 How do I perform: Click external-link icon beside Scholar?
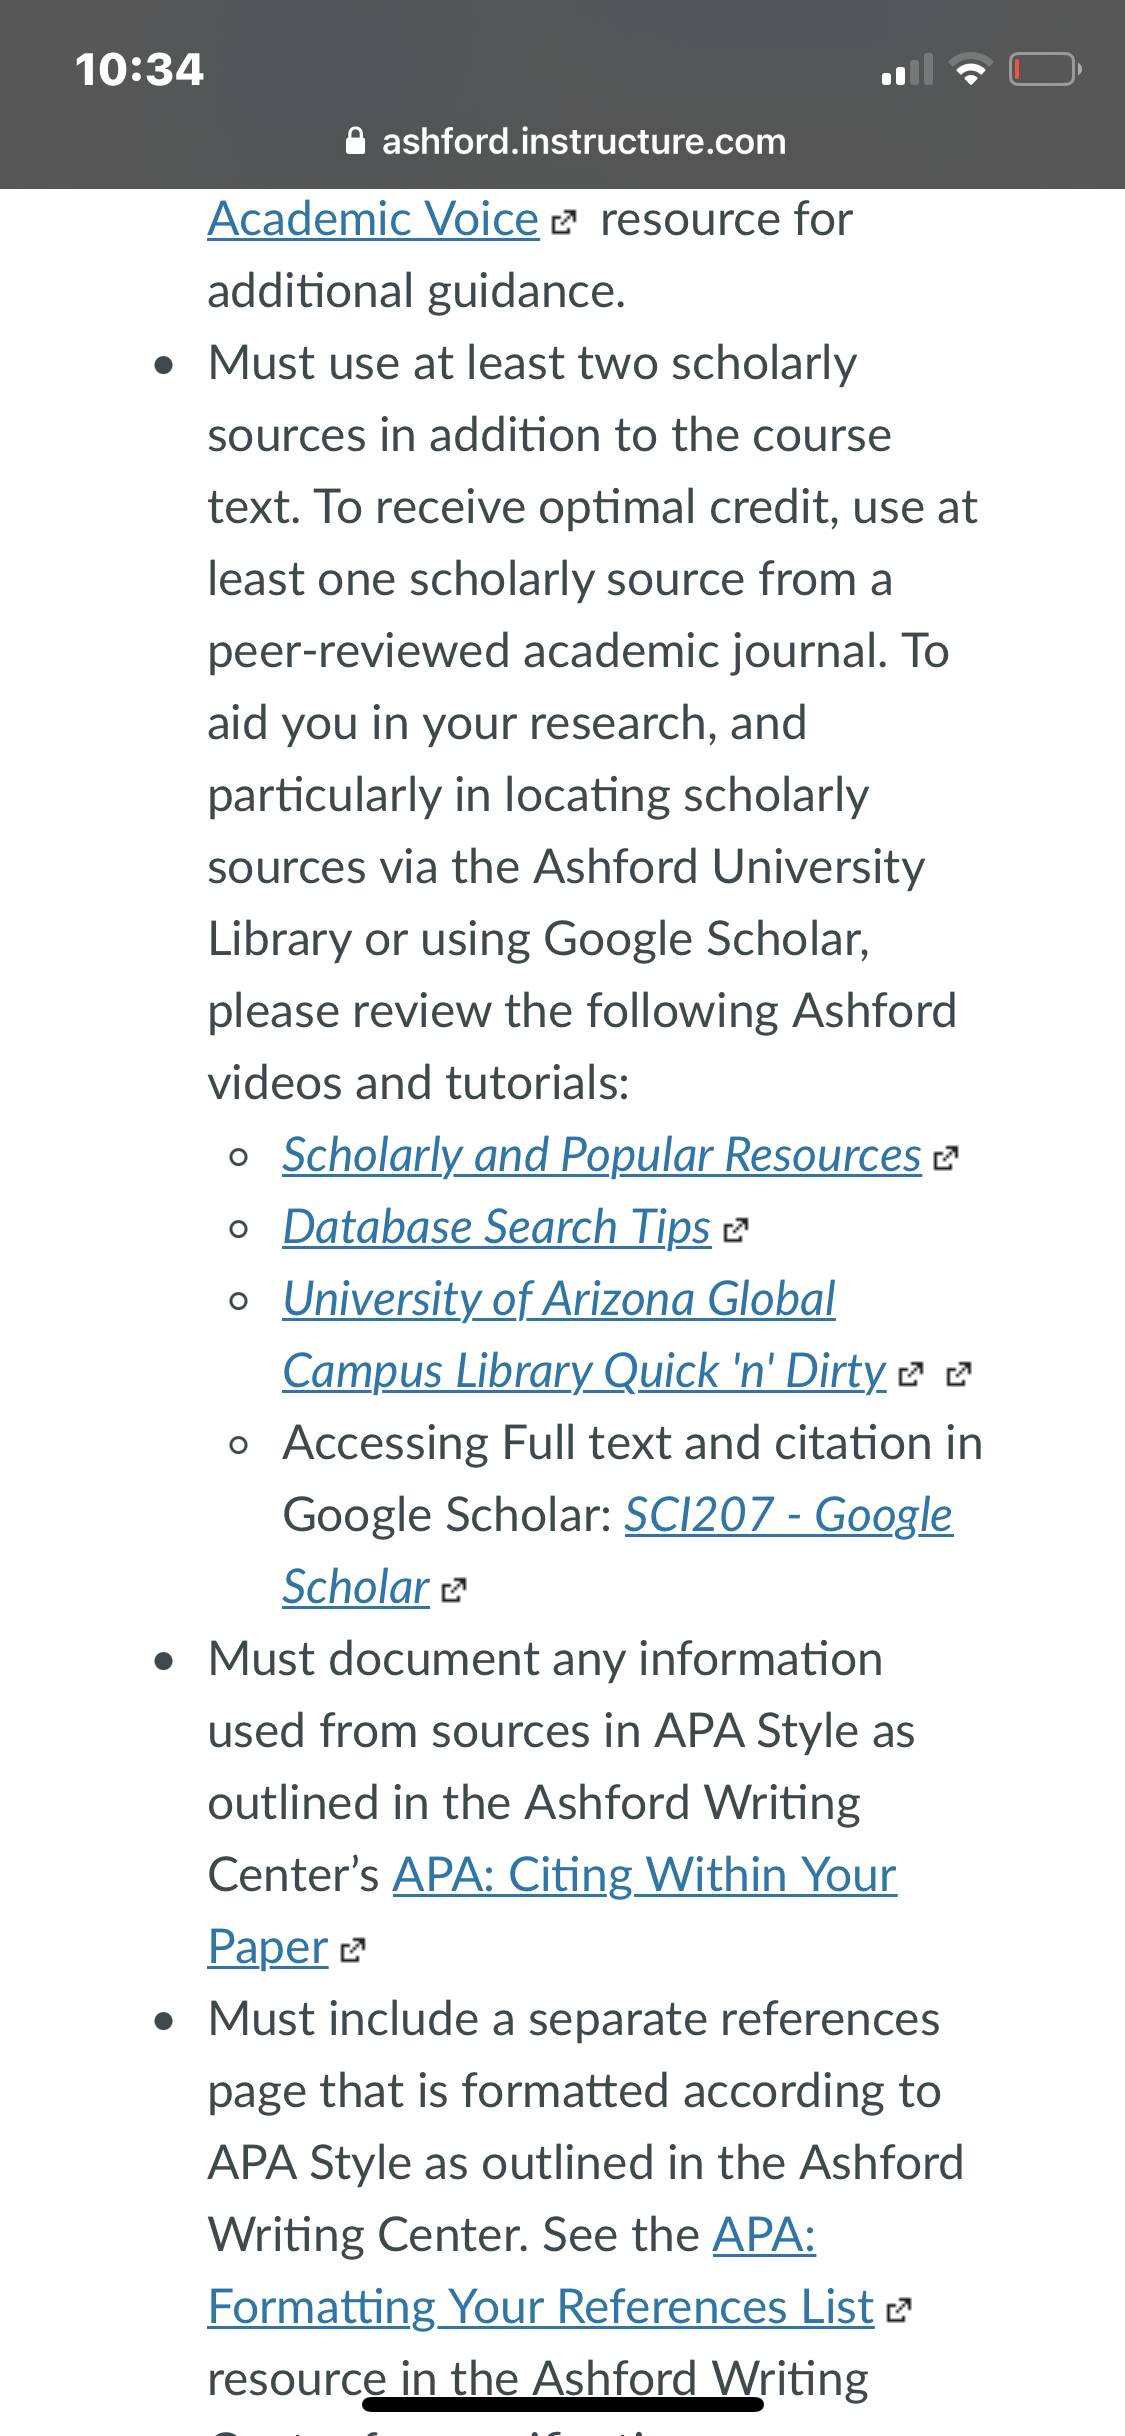click(453, 1590)
